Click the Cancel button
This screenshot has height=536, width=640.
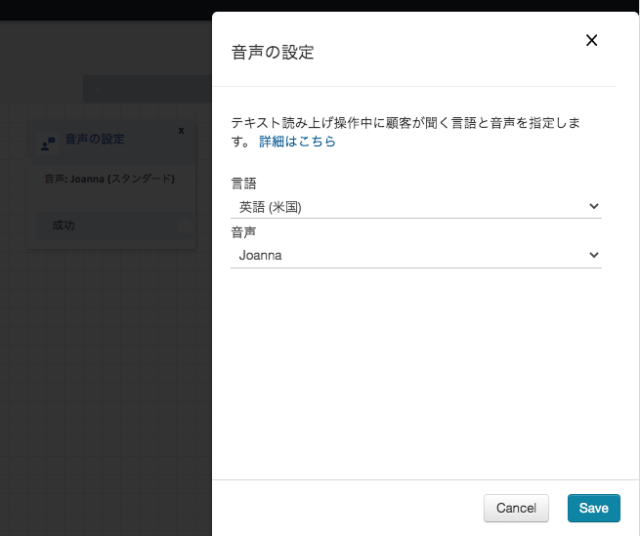516,508
